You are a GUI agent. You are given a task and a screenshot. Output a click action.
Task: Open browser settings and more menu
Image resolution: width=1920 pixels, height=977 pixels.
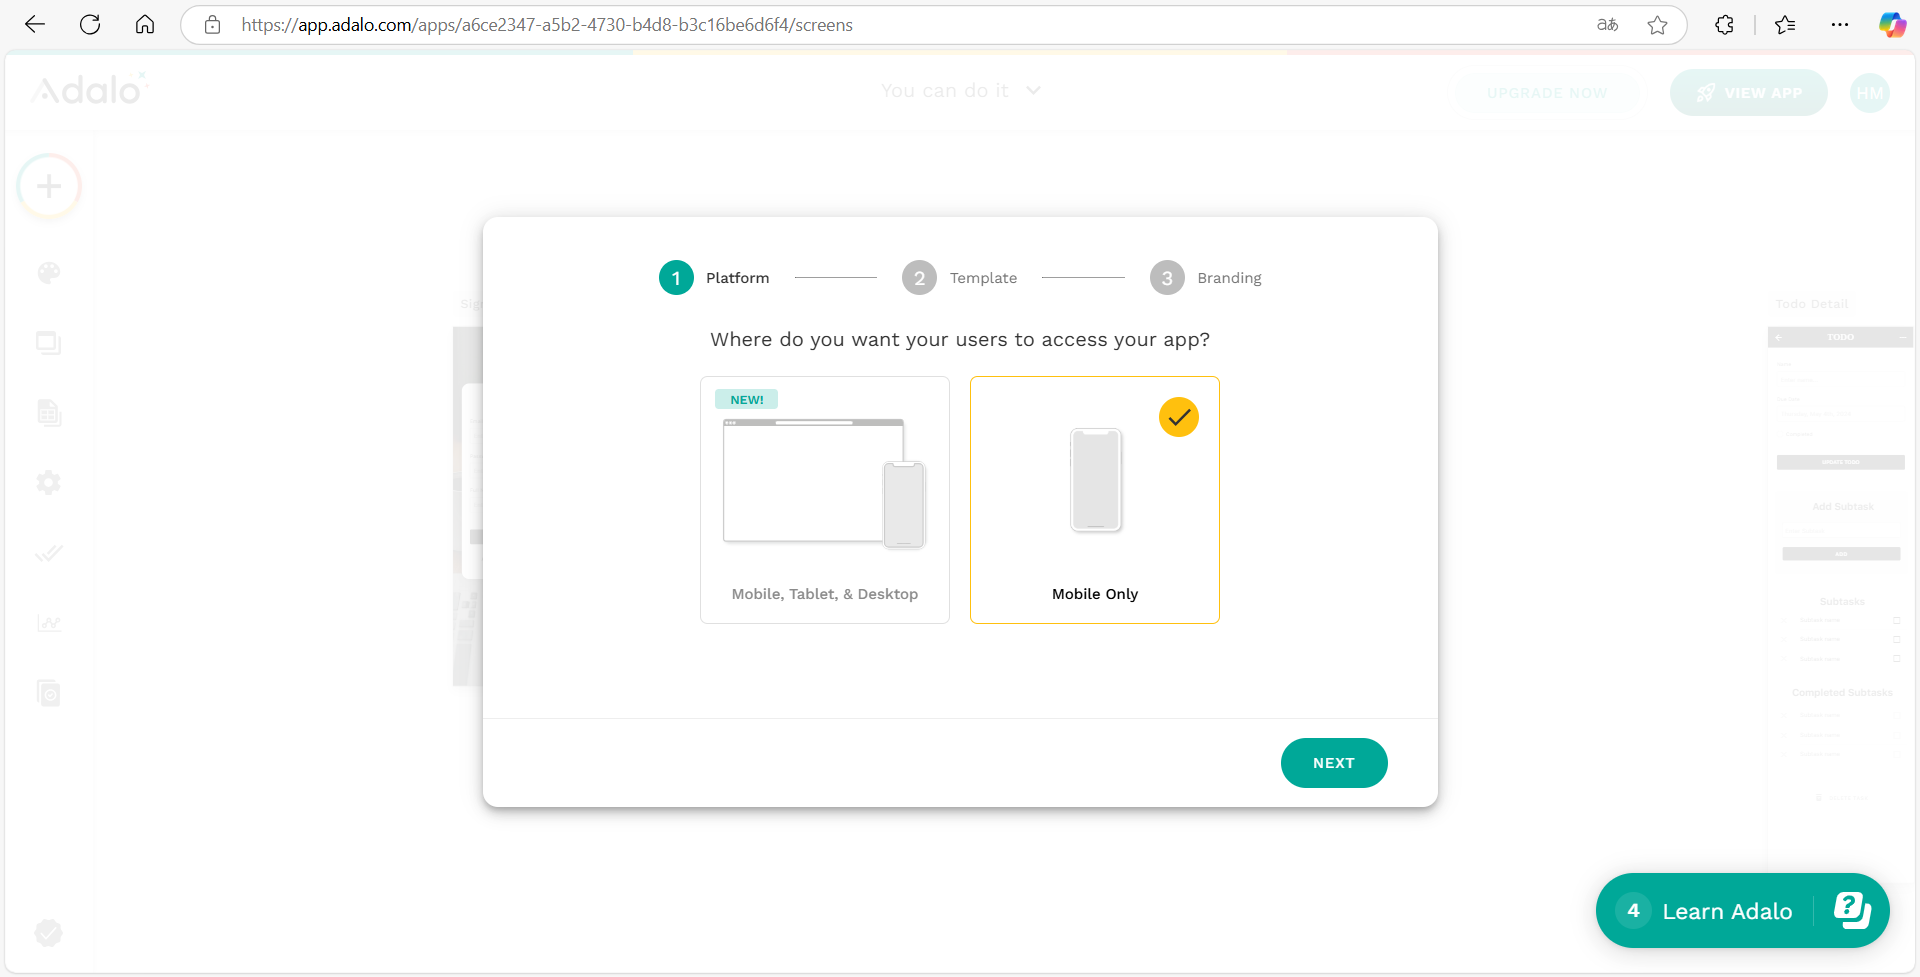pyautogui.click(x=1840, y=25)
